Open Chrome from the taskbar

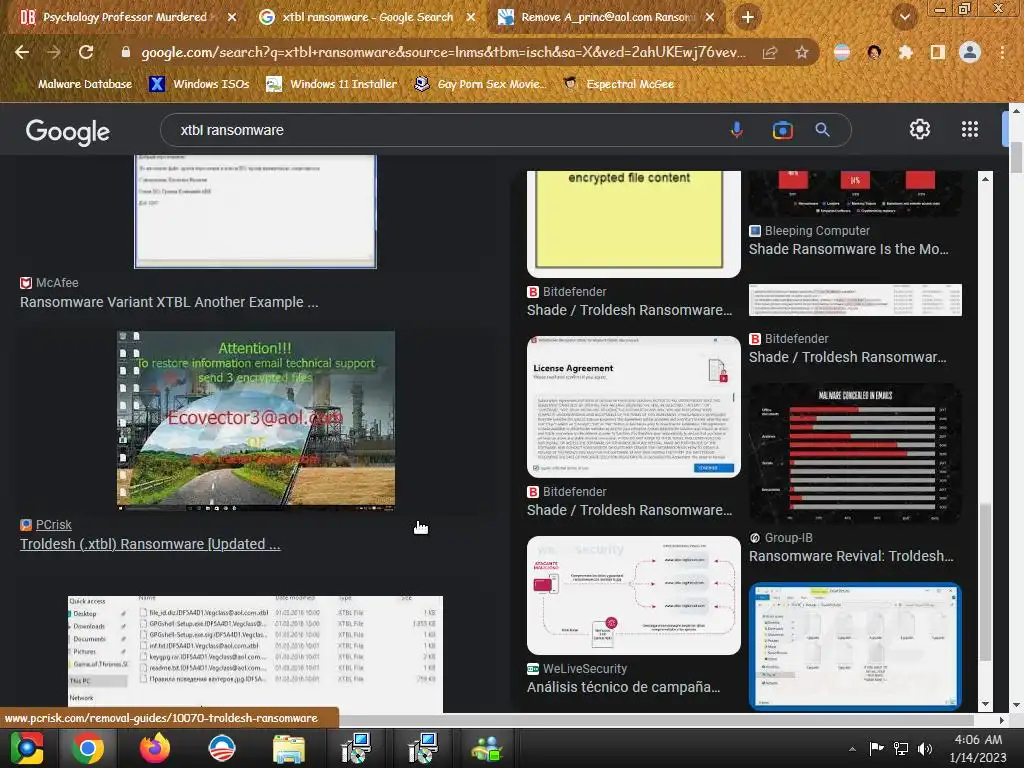[88, 748]
